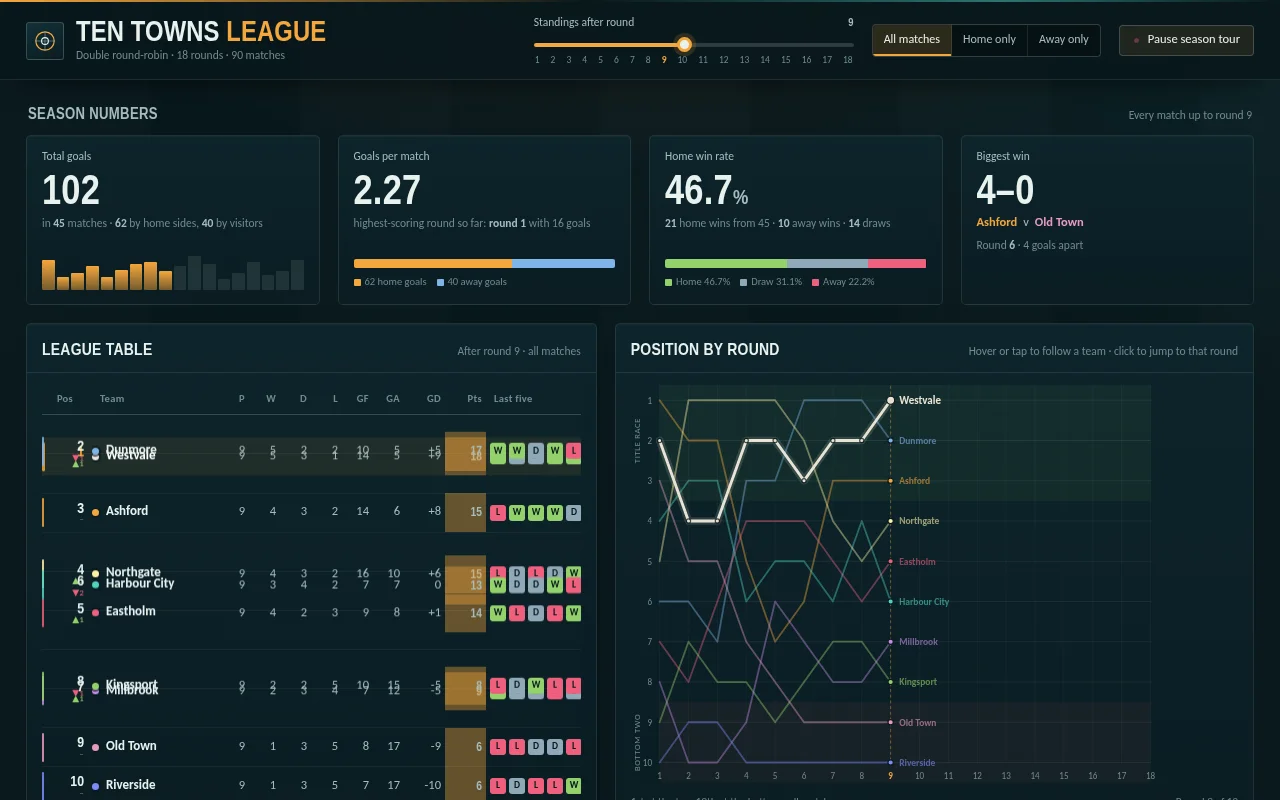Click the Away 22.2% legend entry
Screen dimensions: 1280x800
click(843, 282)
